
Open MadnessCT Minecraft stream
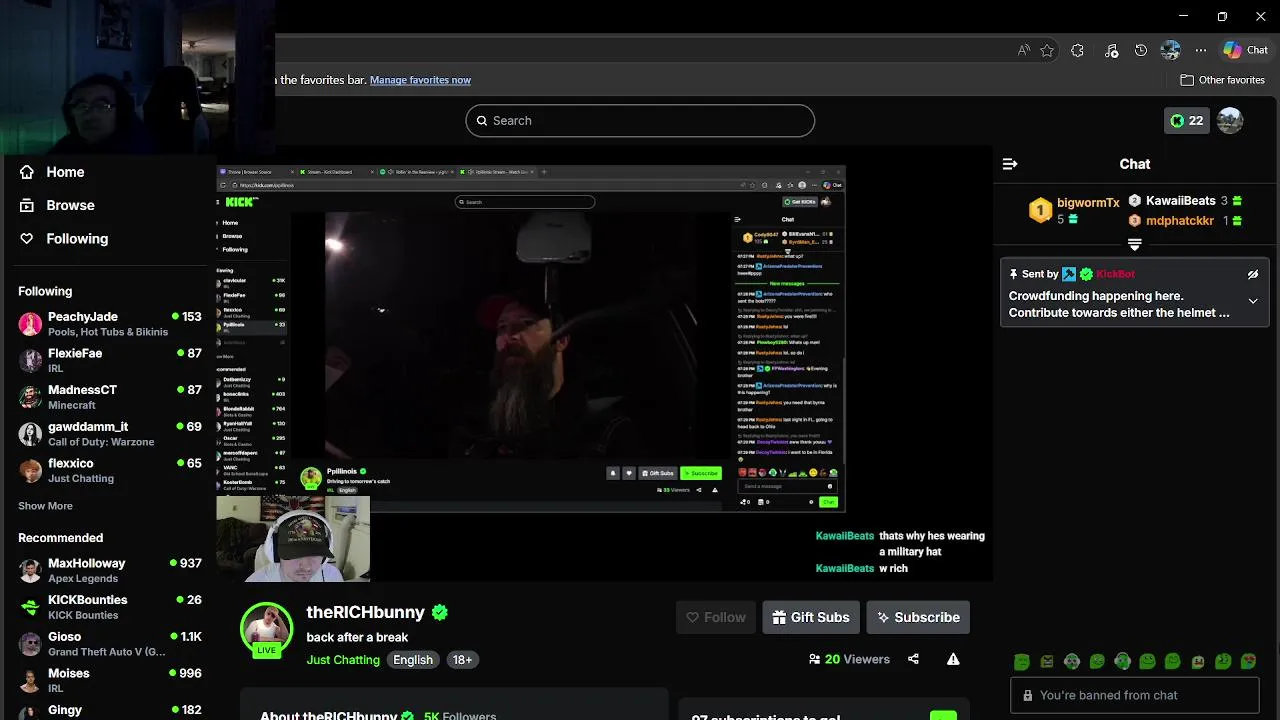click(x=110, y=397)
